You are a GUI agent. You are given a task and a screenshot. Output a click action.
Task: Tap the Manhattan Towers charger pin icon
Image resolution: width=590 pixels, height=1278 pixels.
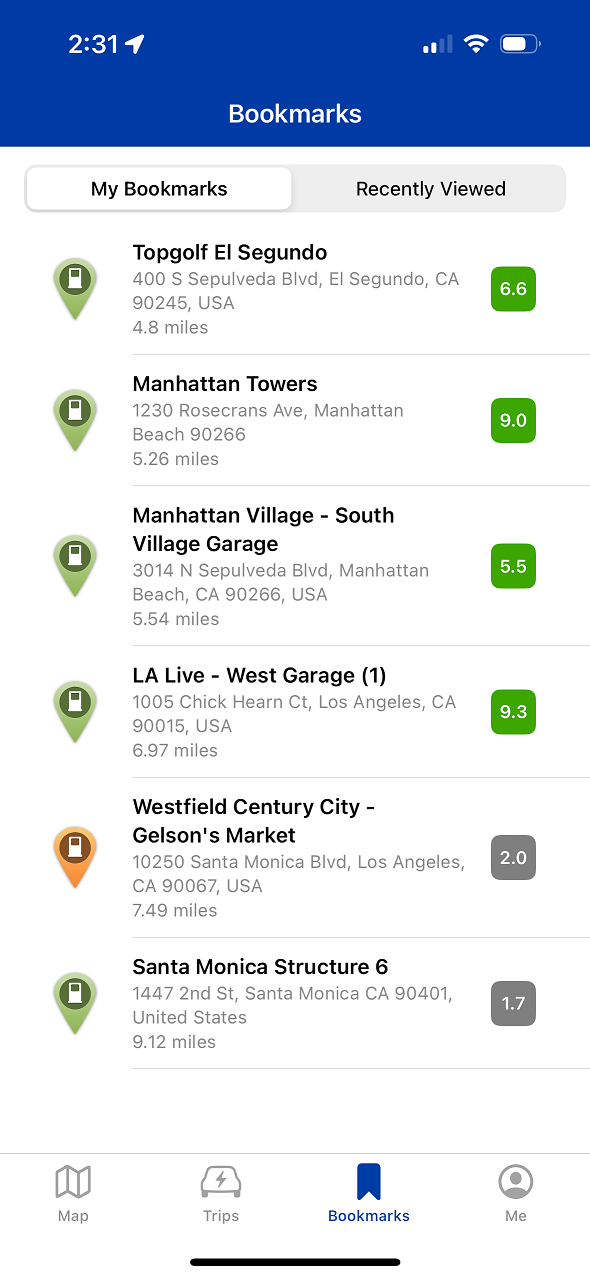(75, 420)
